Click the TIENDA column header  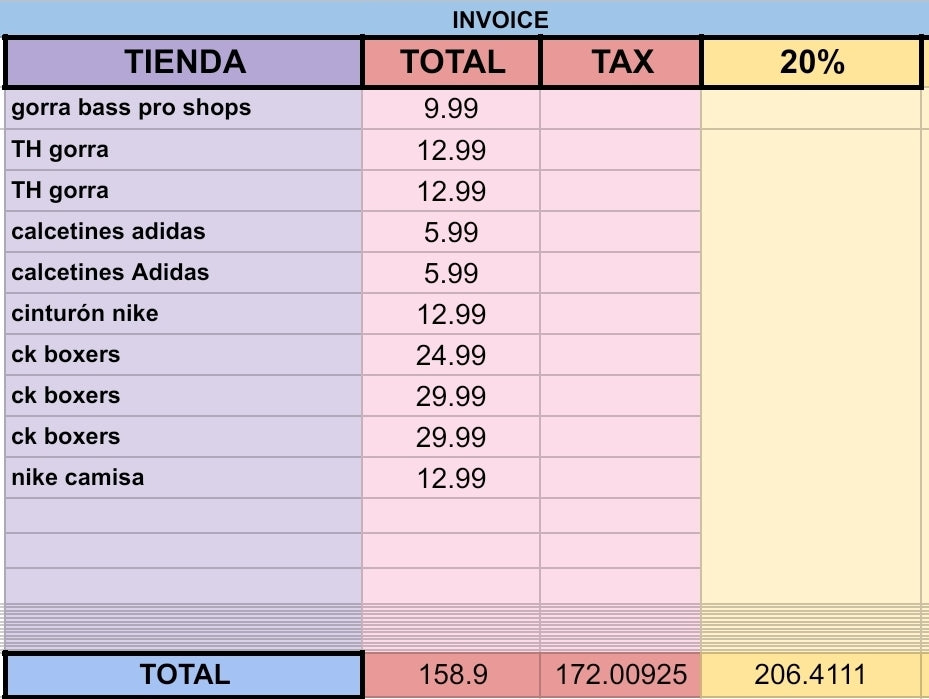(x=184, y=63)
